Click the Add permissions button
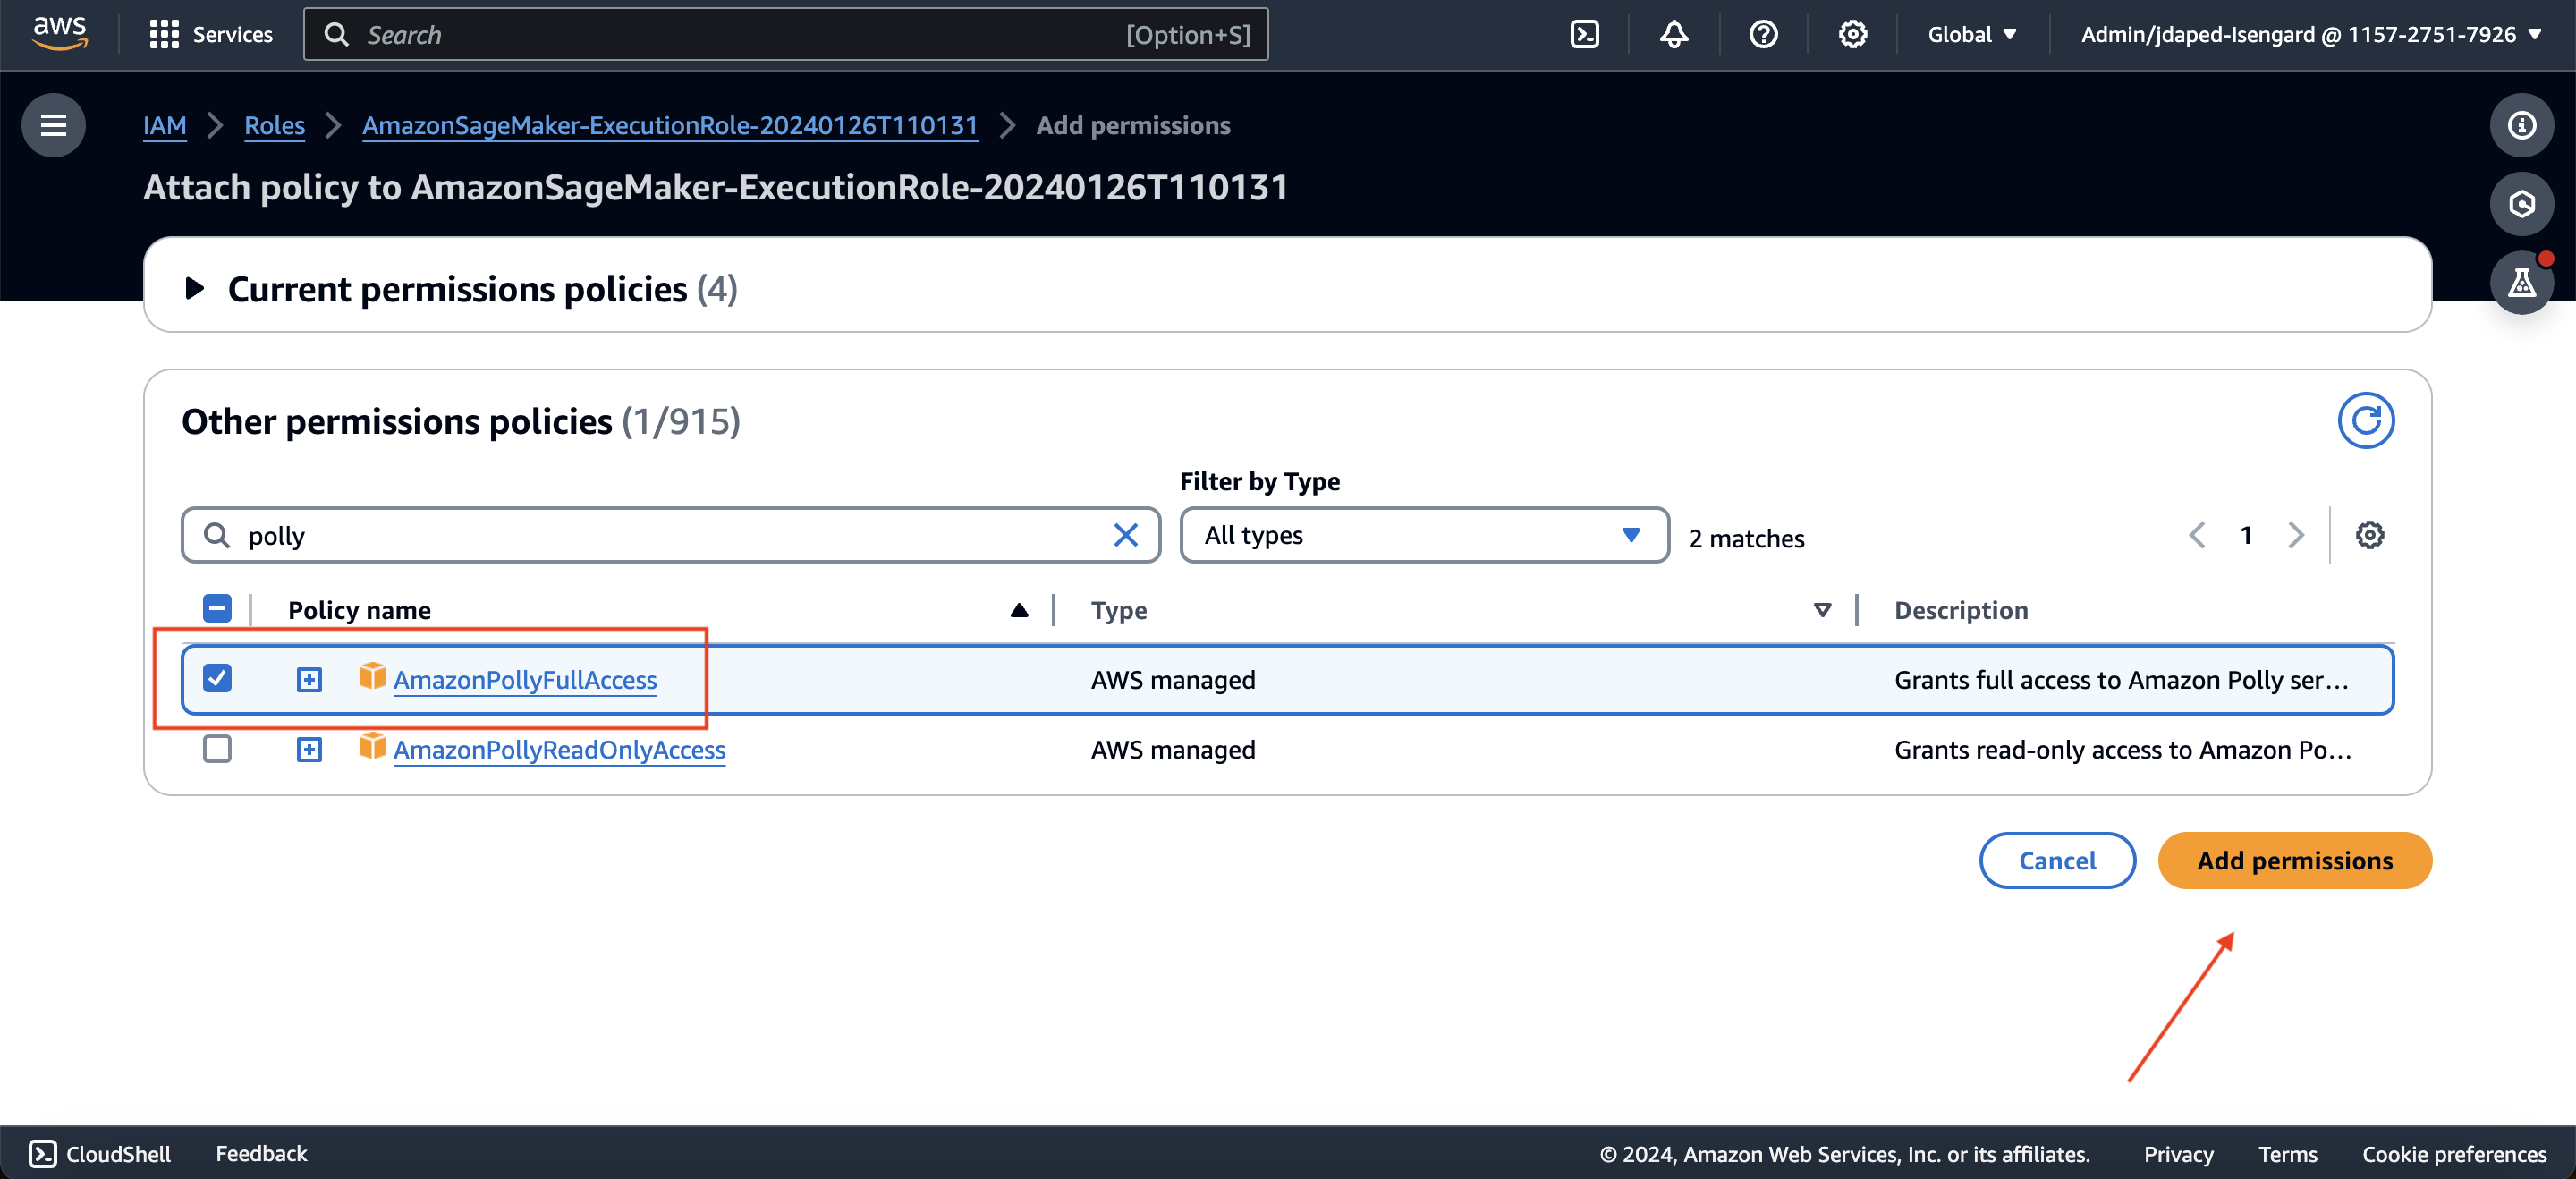The width and height of the screenshot is (2576, 1179). coord(2294,860)
